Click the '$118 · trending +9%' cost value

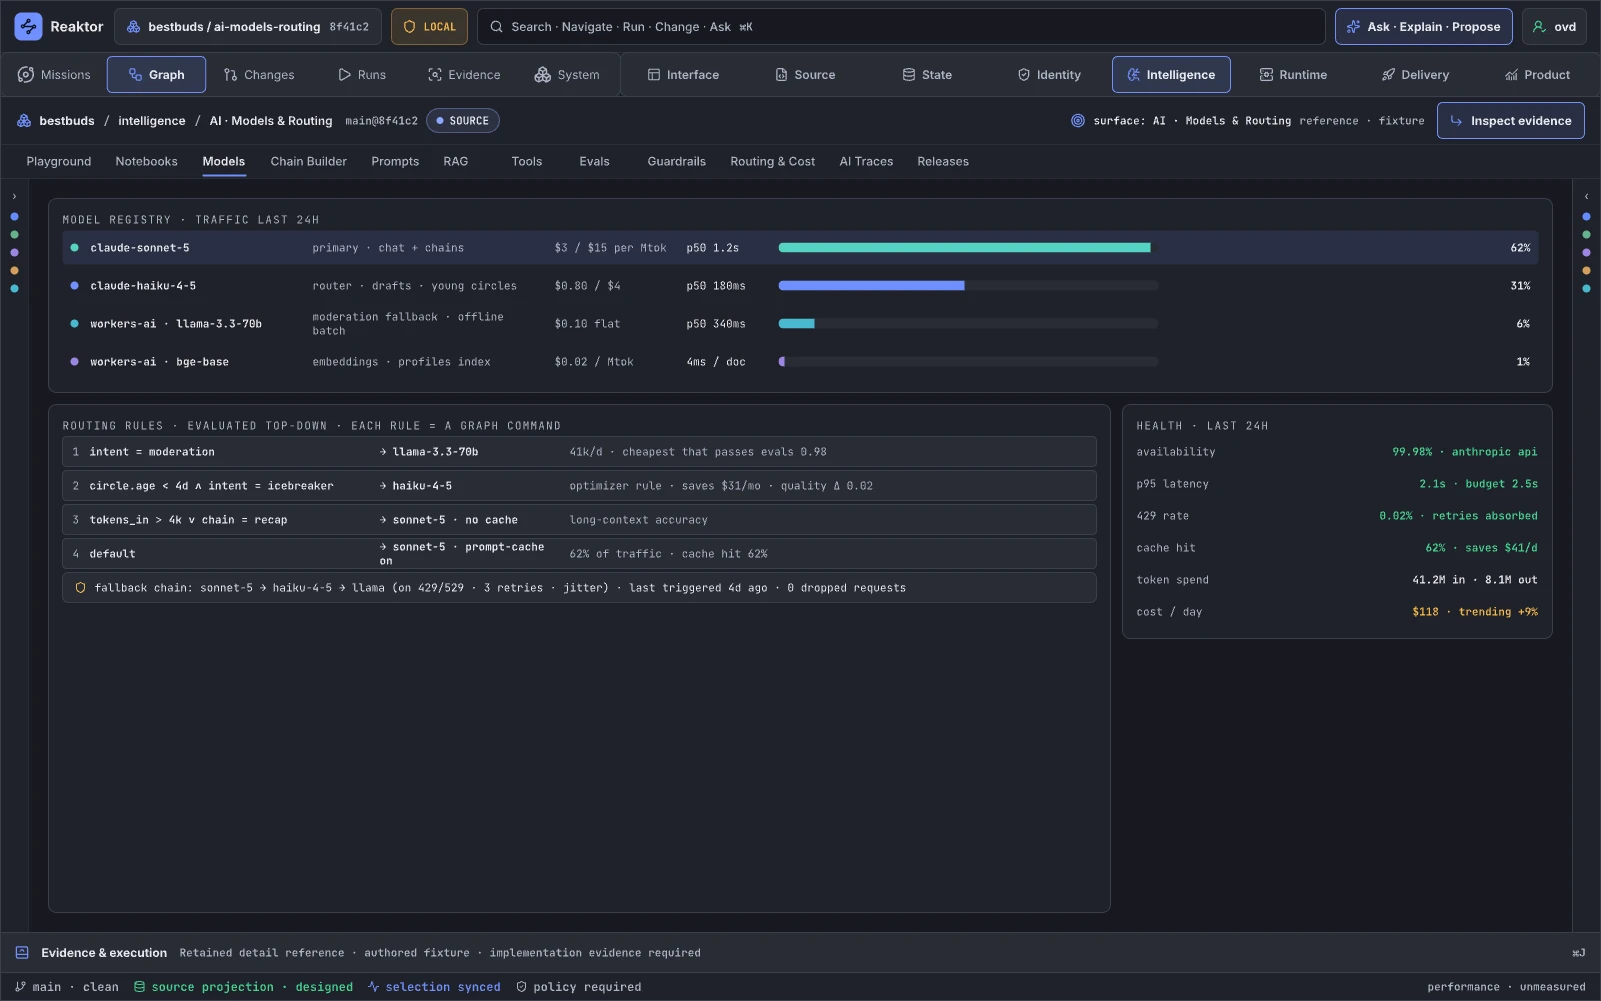tap(1475, 612)
